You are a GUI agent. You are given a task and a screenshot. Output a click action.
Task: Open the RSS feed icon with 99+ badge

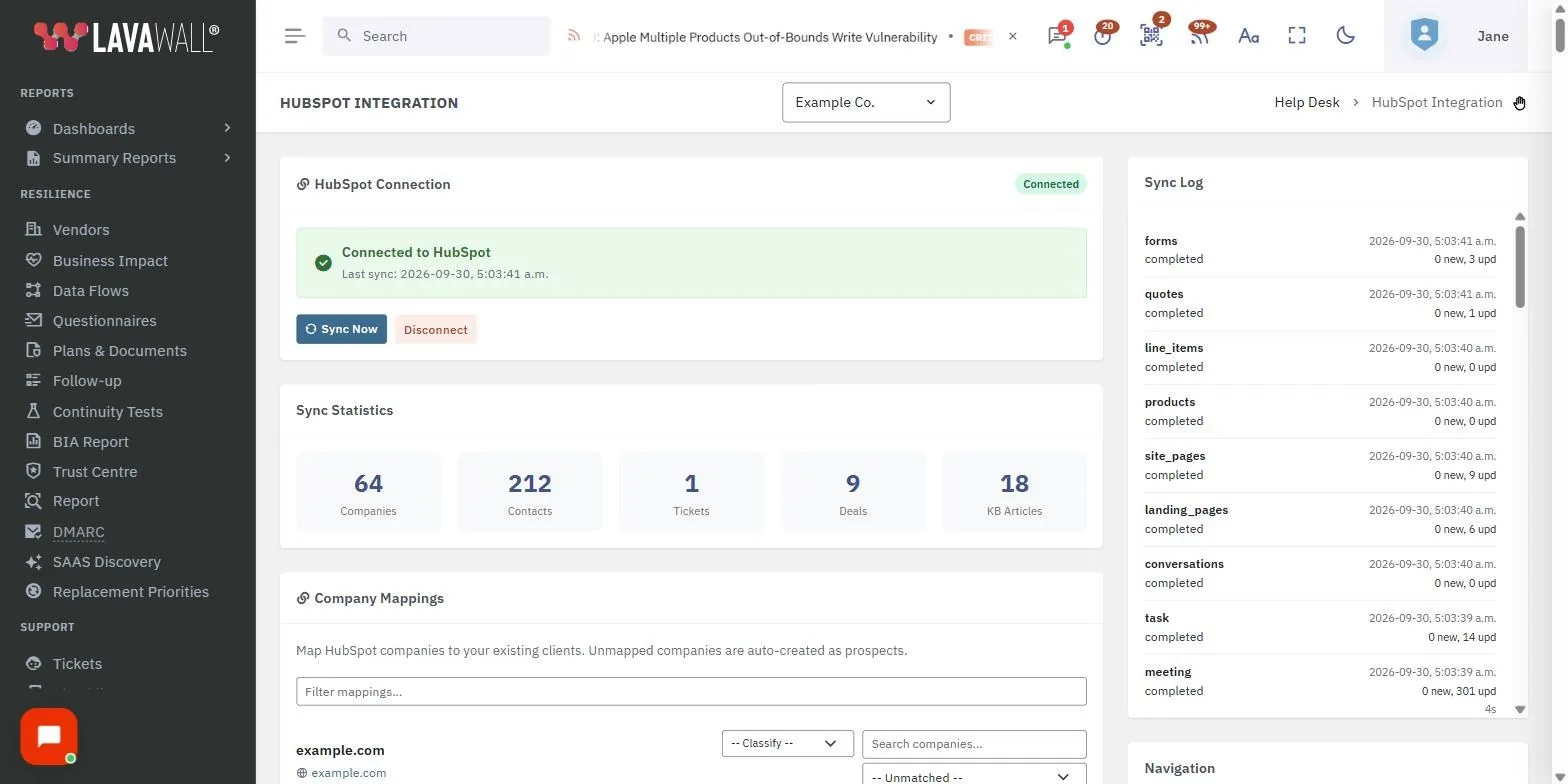(1199, 36)
